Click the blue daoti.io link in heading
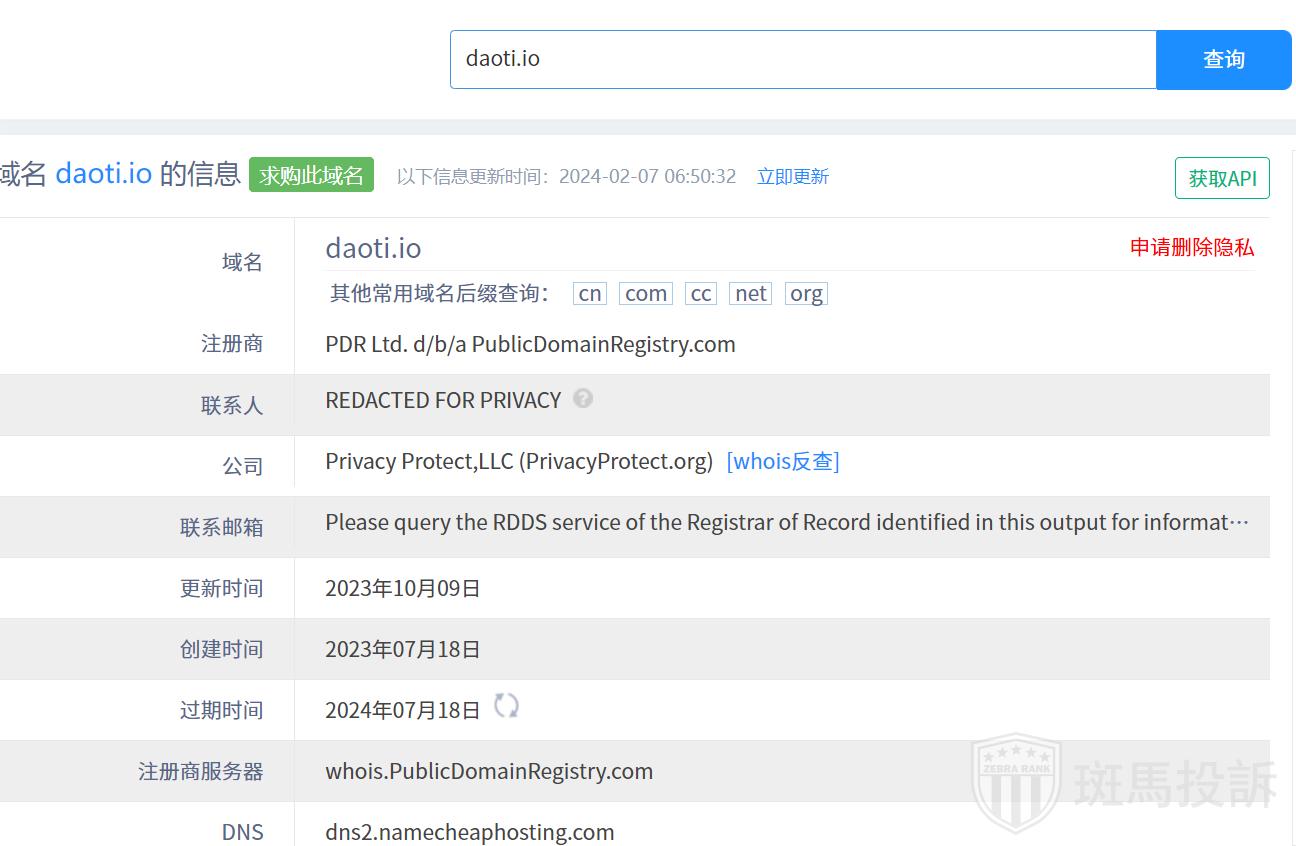 click(x=104, y=174)
